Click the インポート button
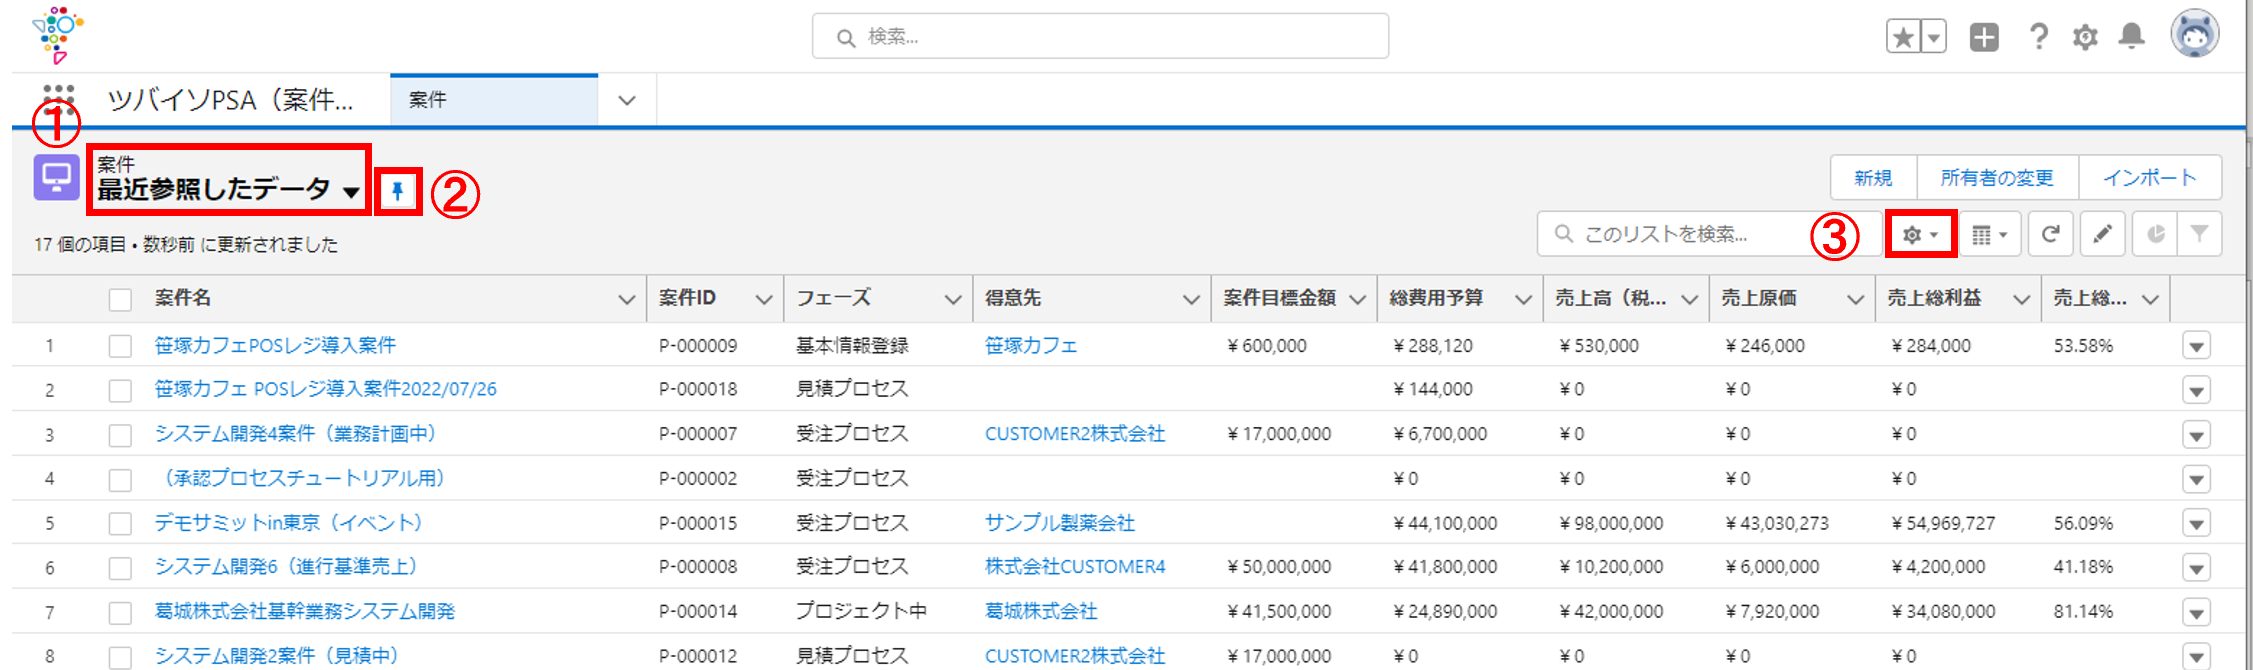Viewport: 2253px width, 670px height. pos(2150,178)
